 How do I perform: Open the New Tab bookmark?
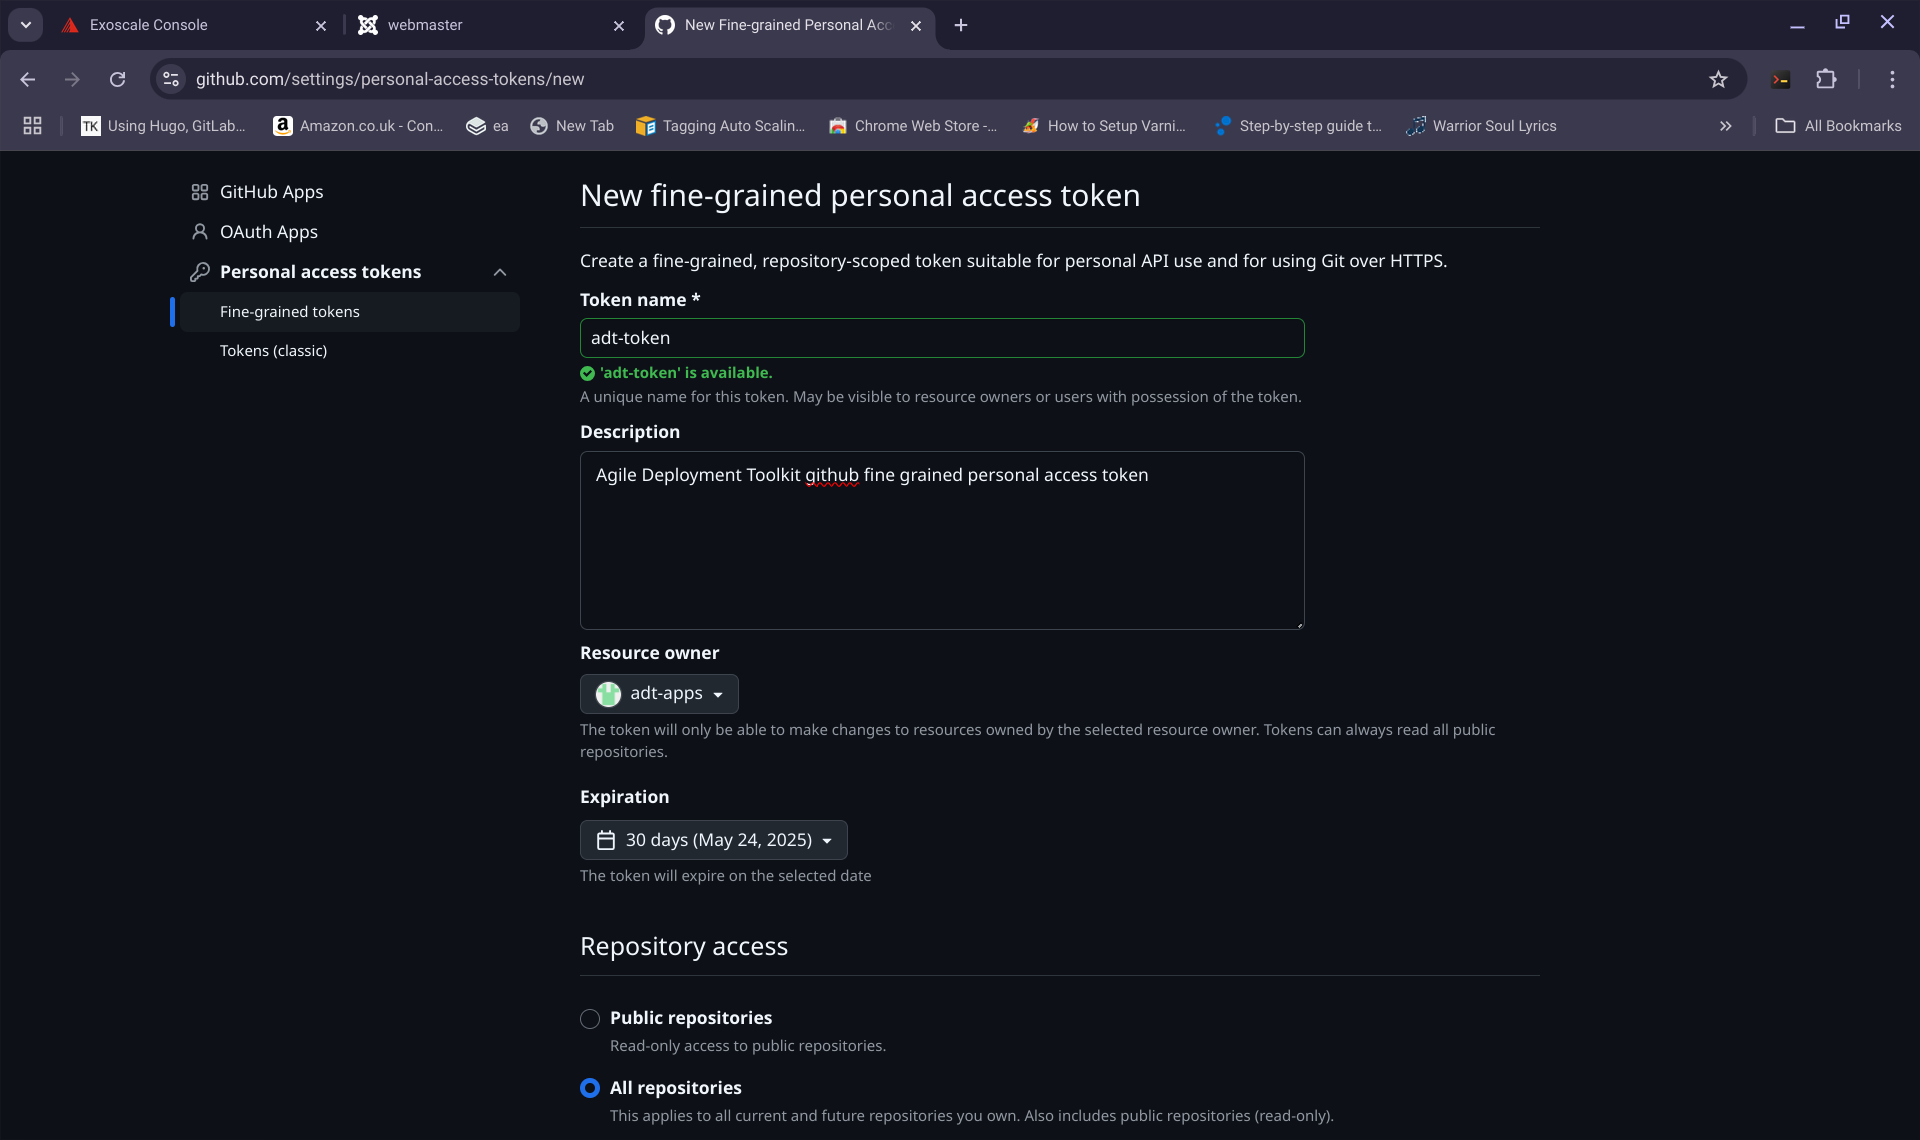click(572, 125)
